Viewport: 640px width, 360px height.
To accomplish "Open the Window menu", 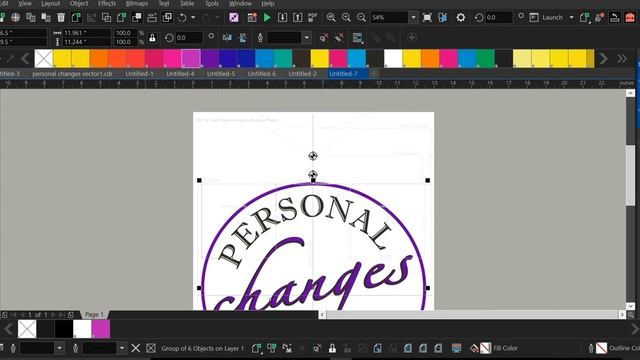I will pyautogui.click(x=240, y=4).
